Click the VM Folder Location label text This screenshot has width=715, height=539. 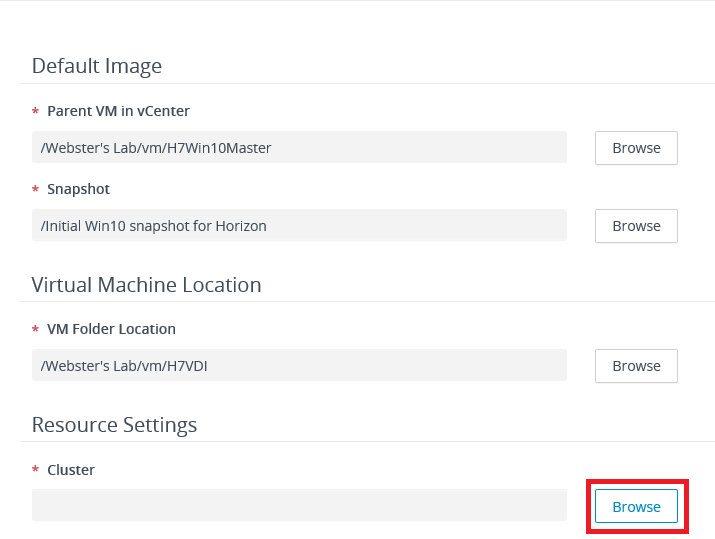tap(111, 329)
